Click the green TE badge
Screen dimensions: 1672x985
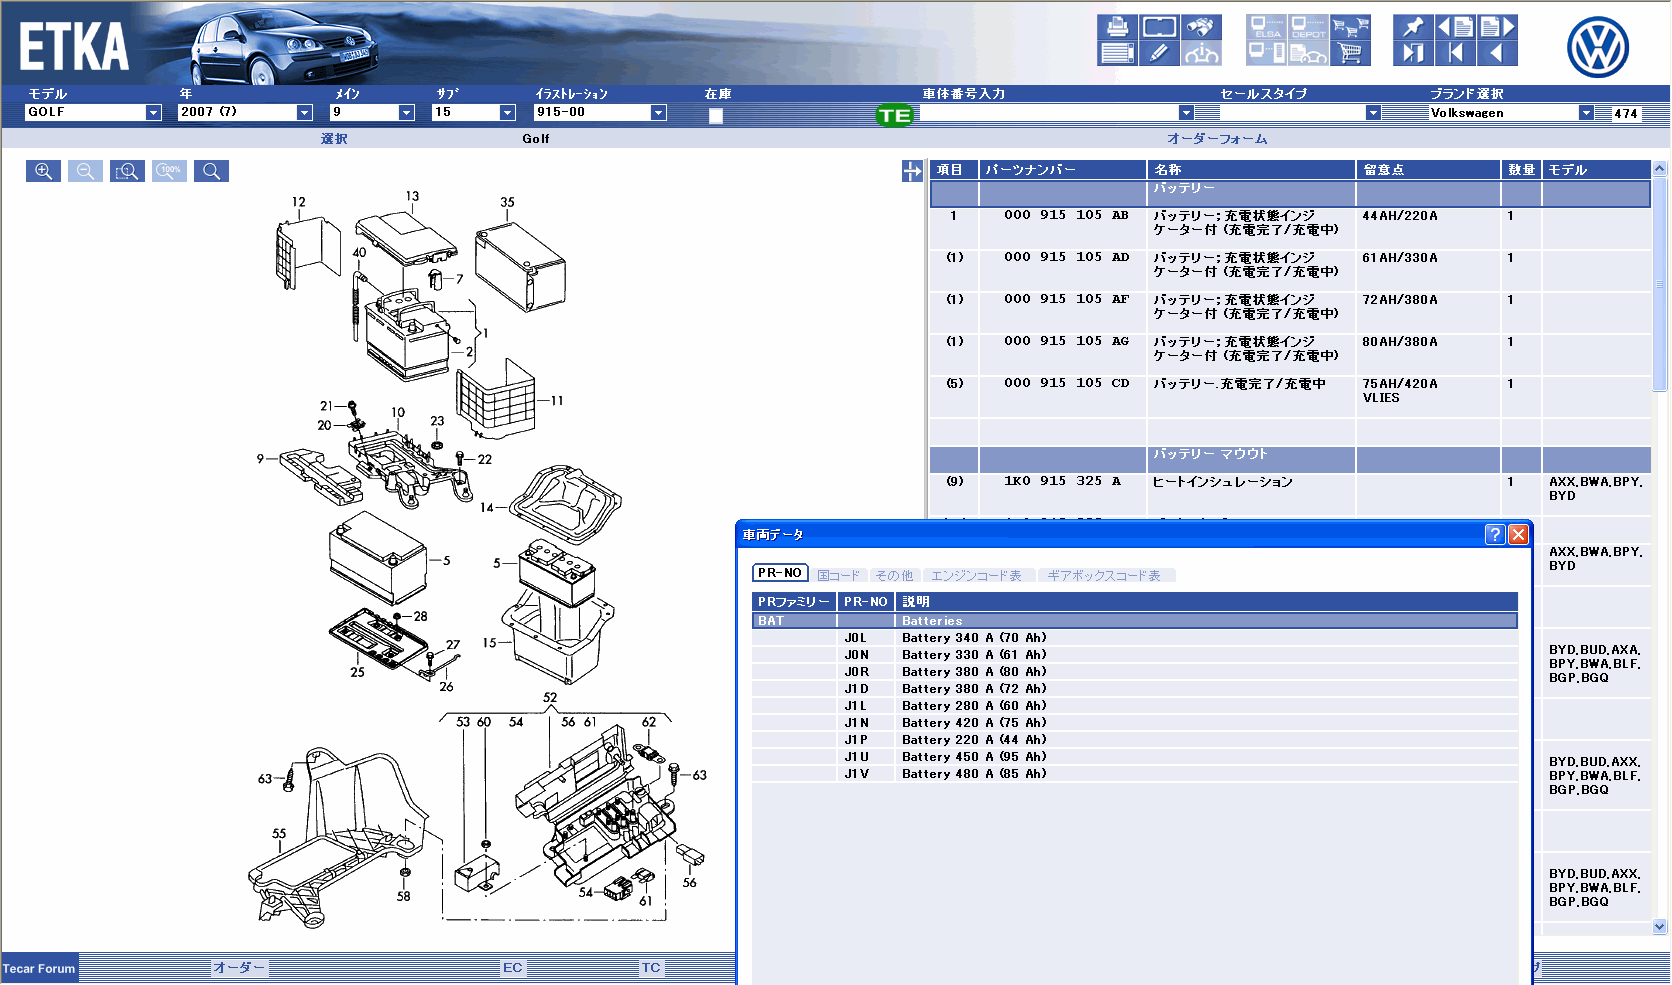click(894, 115)
